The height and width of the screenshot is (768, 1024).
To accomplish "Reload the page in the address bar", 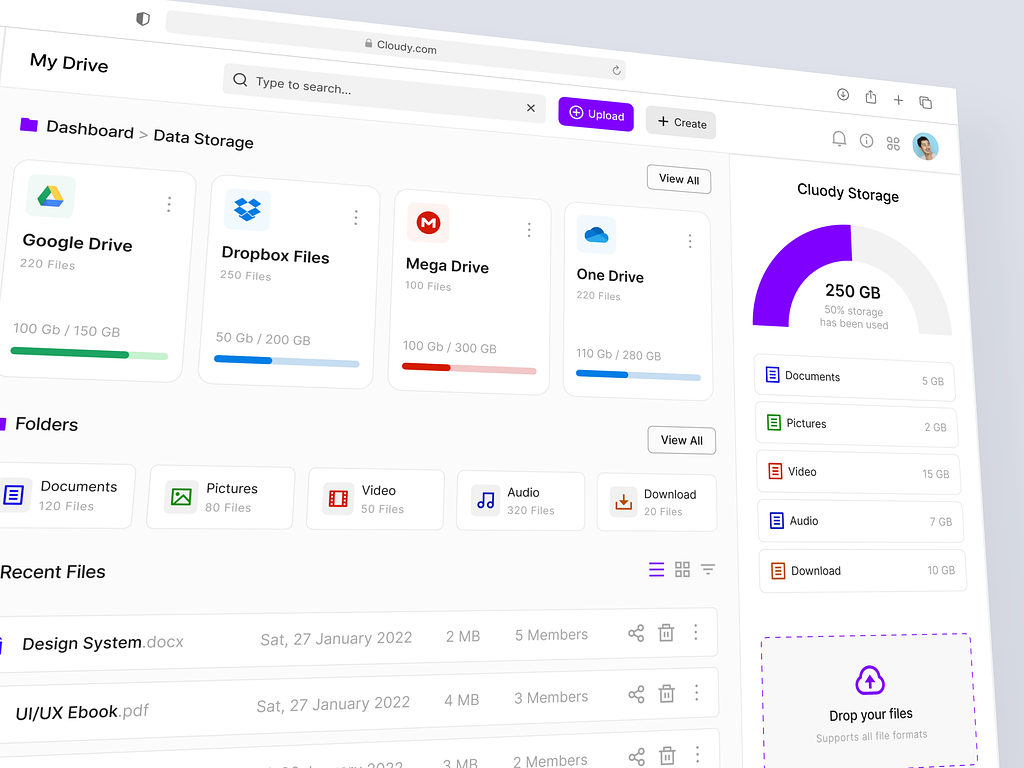I will click(x=617, y=70).
